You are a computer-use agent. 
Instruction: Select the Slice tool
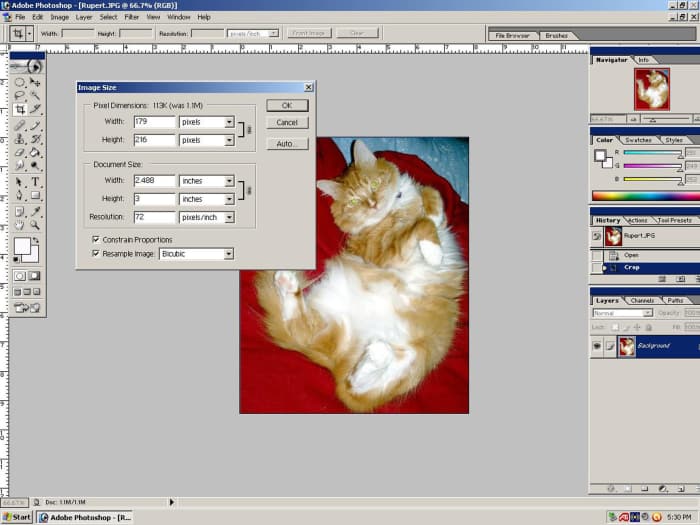point(35,109)
